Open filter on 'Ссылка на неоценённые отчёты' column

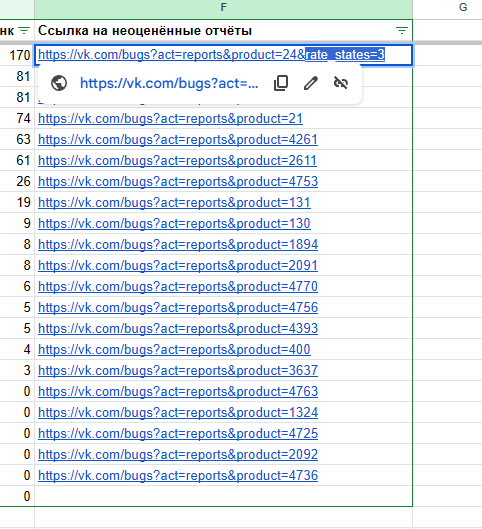[401, 31]
